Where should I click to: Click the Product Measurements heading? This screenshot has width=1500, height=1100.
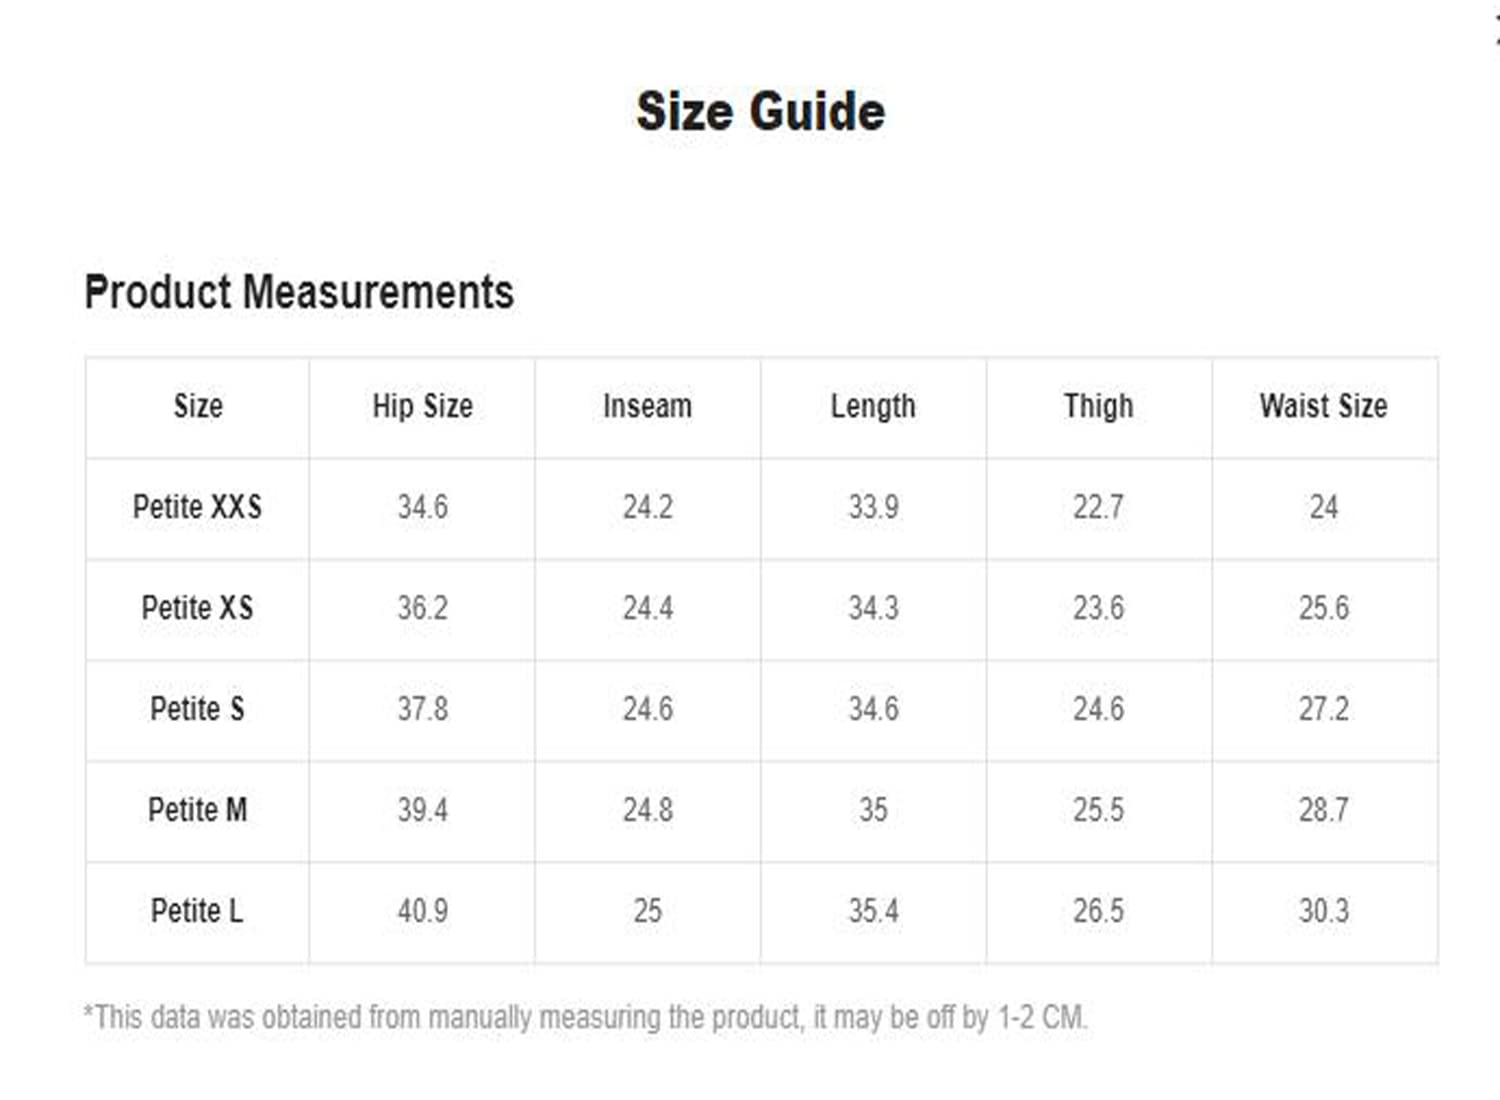299,292
